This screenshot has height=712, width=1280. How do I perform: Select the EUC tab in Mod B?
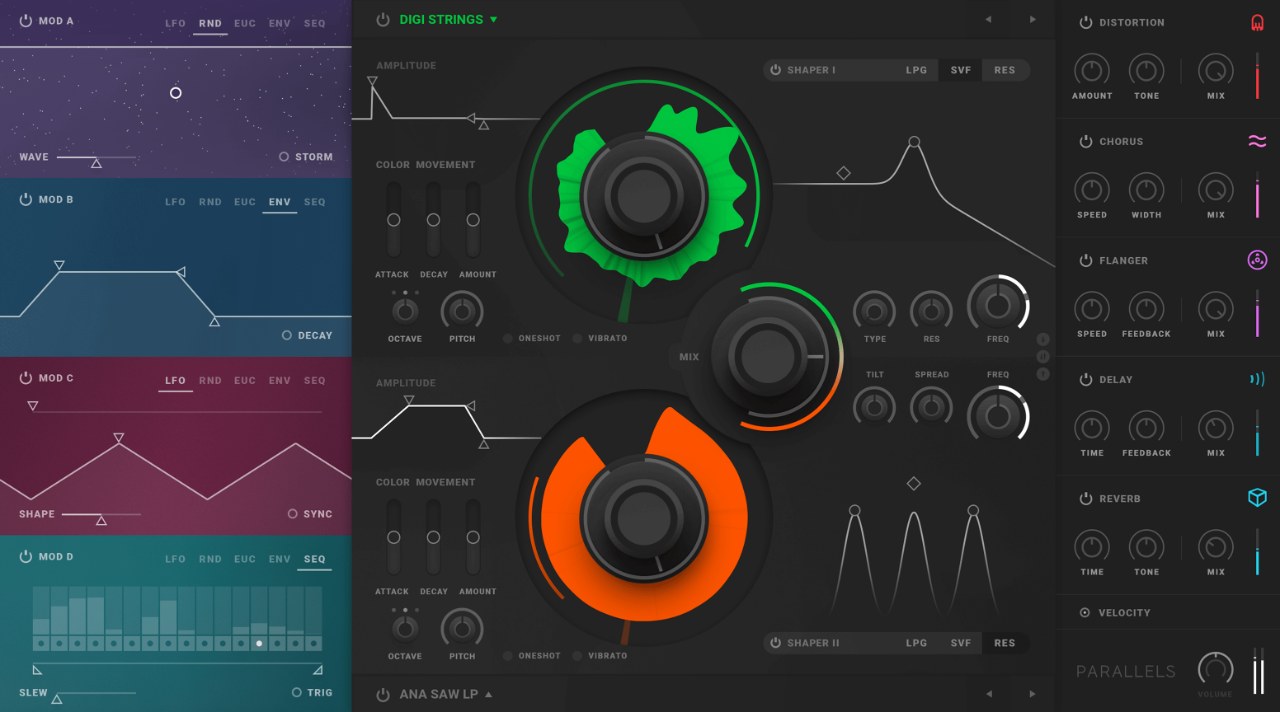click(x=245, y=202)
